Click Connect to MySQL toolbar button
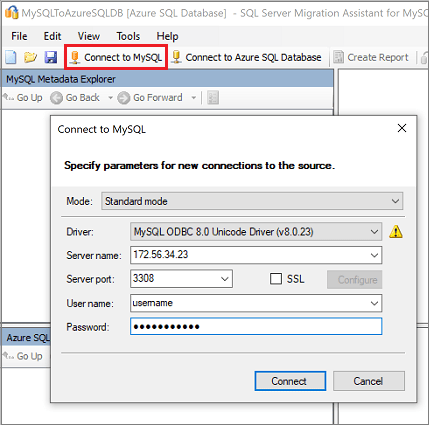The width and height of the screenshot is (429, 425). click(116, 57)
